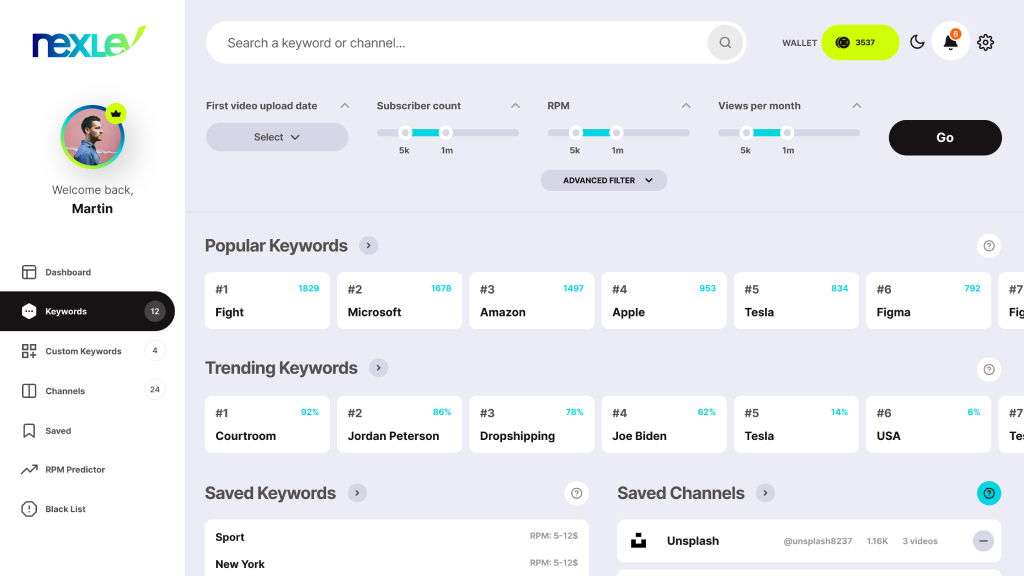Open the First video upload date dropdown
This screenshot has height=576, width=1024.
(277, 137)
